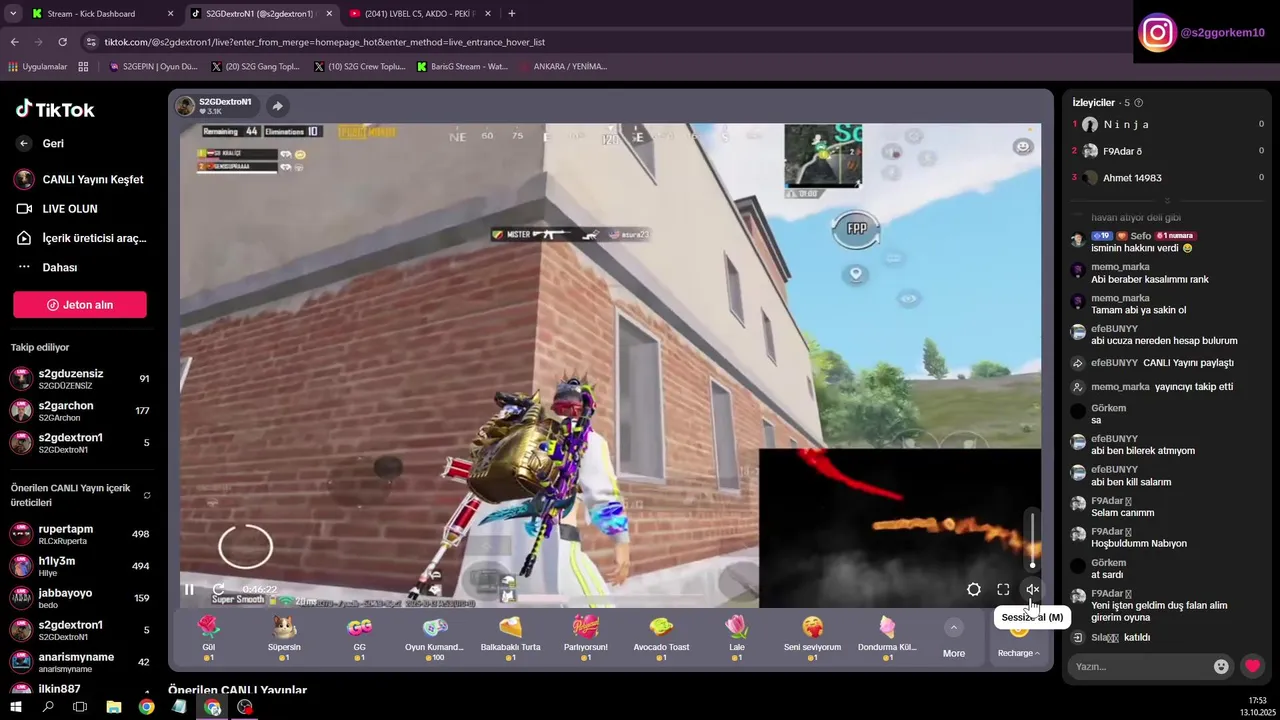1280x720 pixels.
Task: Refresh the Önerilen CANLI Yayın list
Action: coord(147,495)
